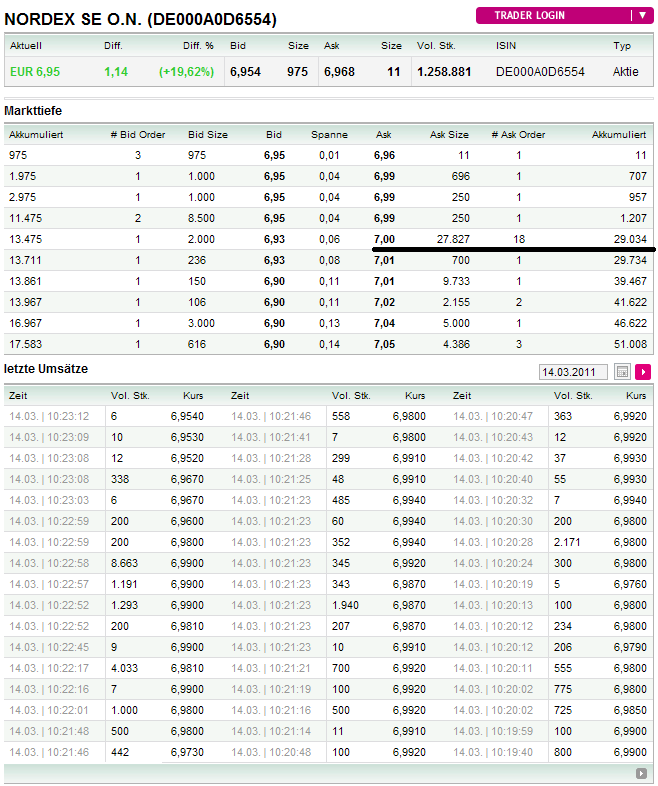Screen dimensions: 658x786
Task: Click the Markttiefe section heading
Action: click(33, 111)
